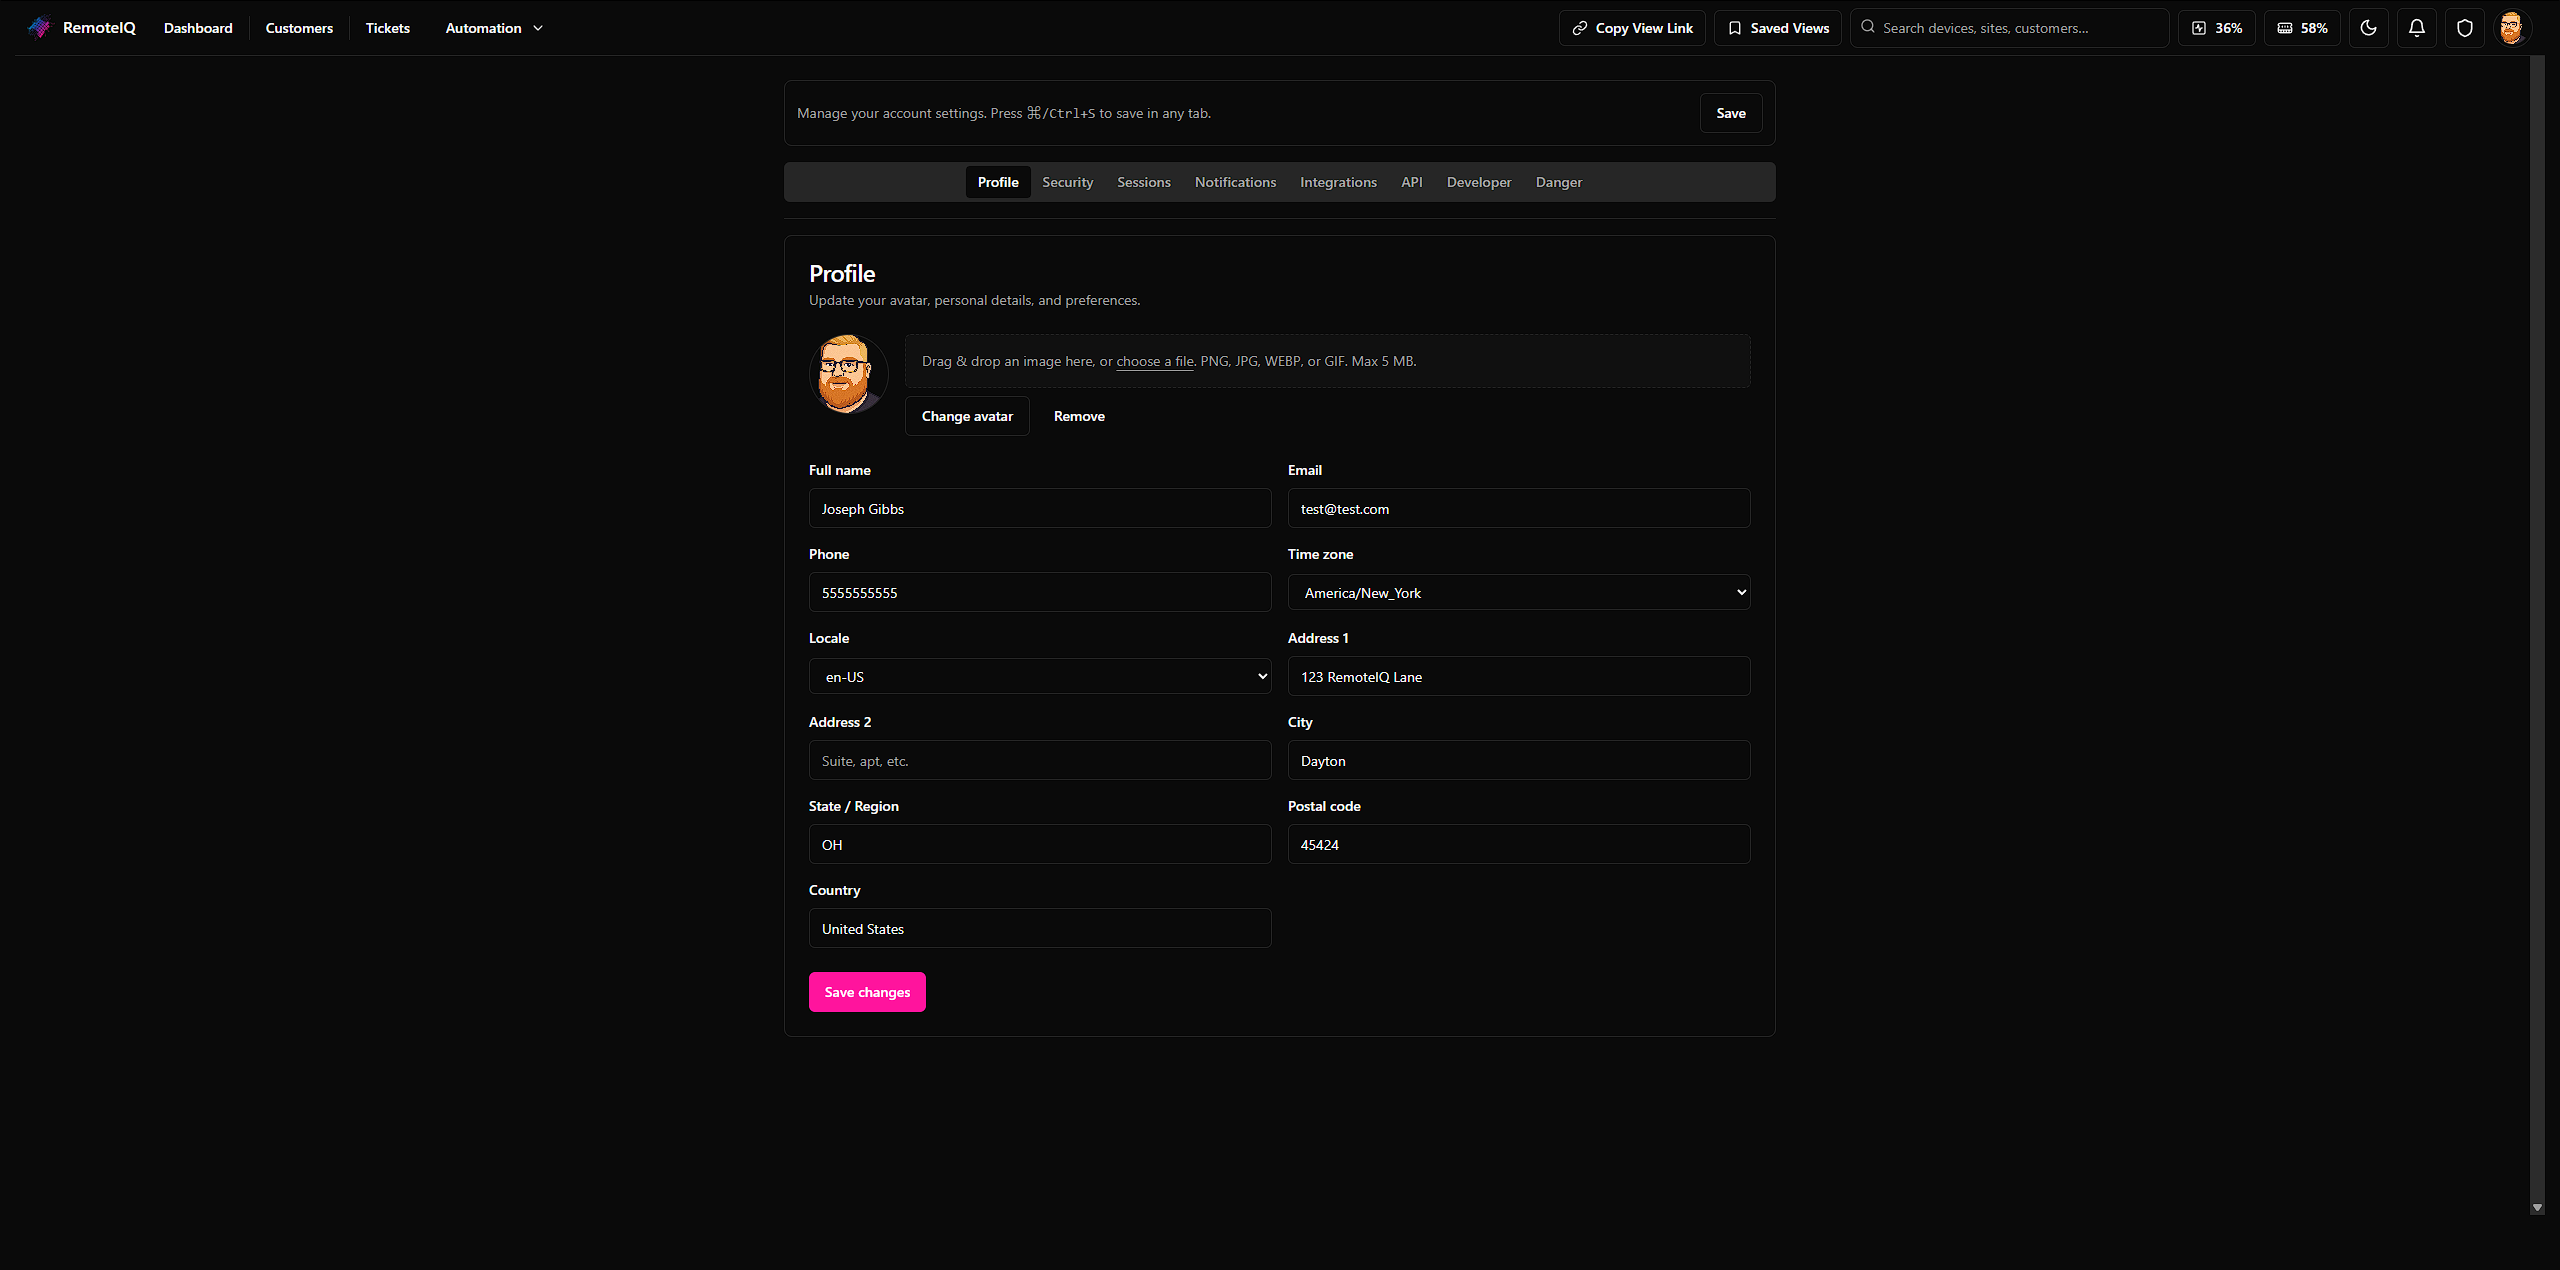
Task: Check the battery status icon showing 36%
Action: tap(2216, 27)
